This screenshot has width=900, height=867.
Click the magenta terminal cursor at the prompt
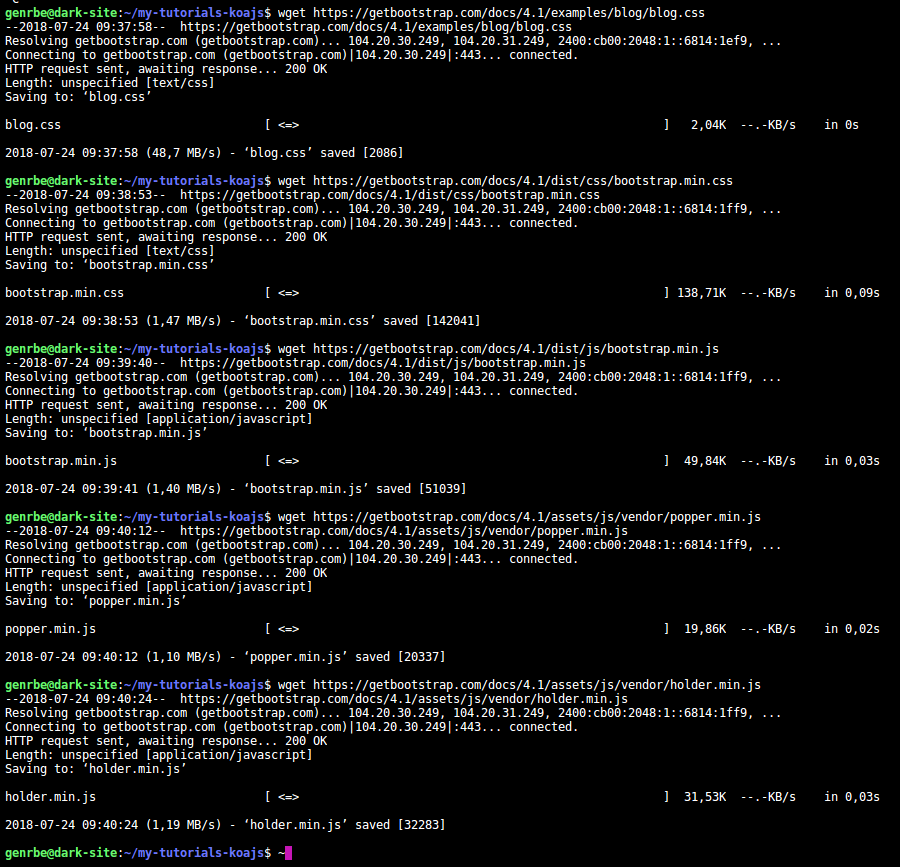288,853
